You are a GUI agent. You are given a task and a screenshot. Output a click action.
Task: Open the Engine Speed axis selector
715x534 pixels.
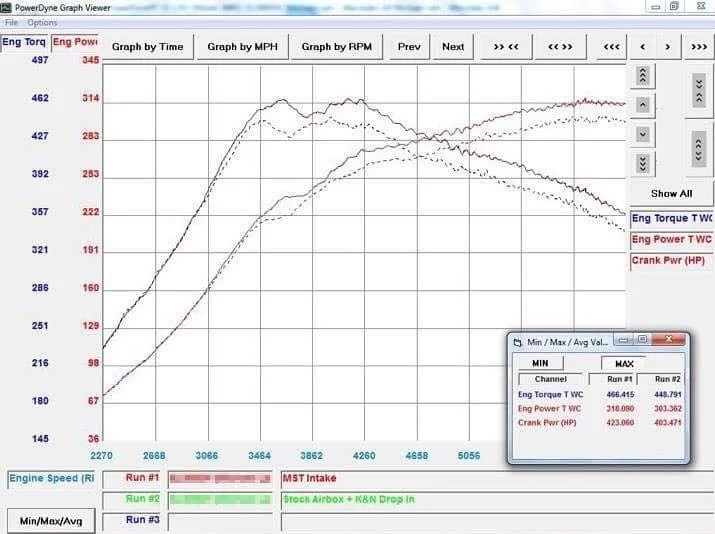(52, 479)
